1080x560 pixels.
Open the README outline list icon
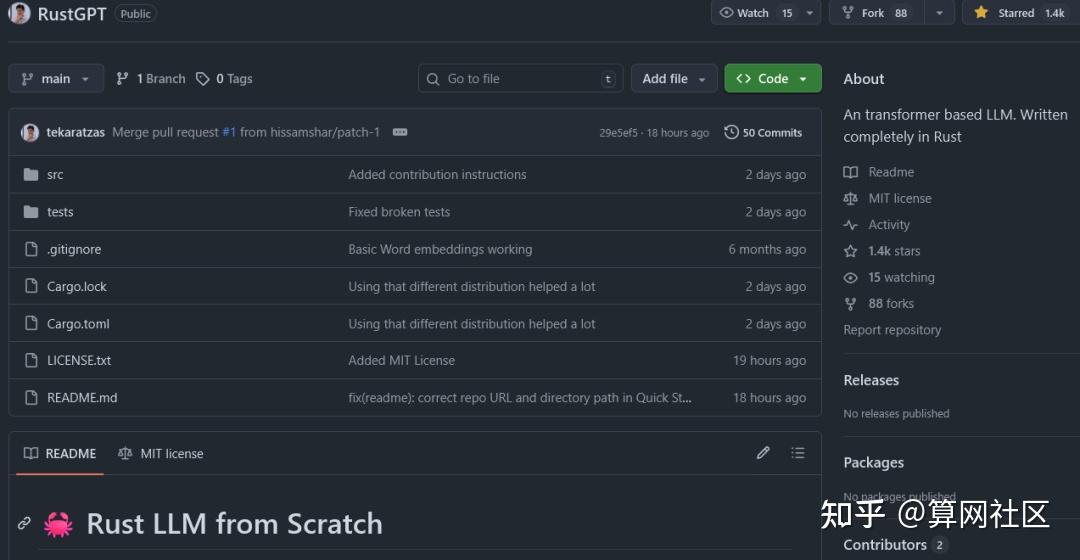point(797,453)
